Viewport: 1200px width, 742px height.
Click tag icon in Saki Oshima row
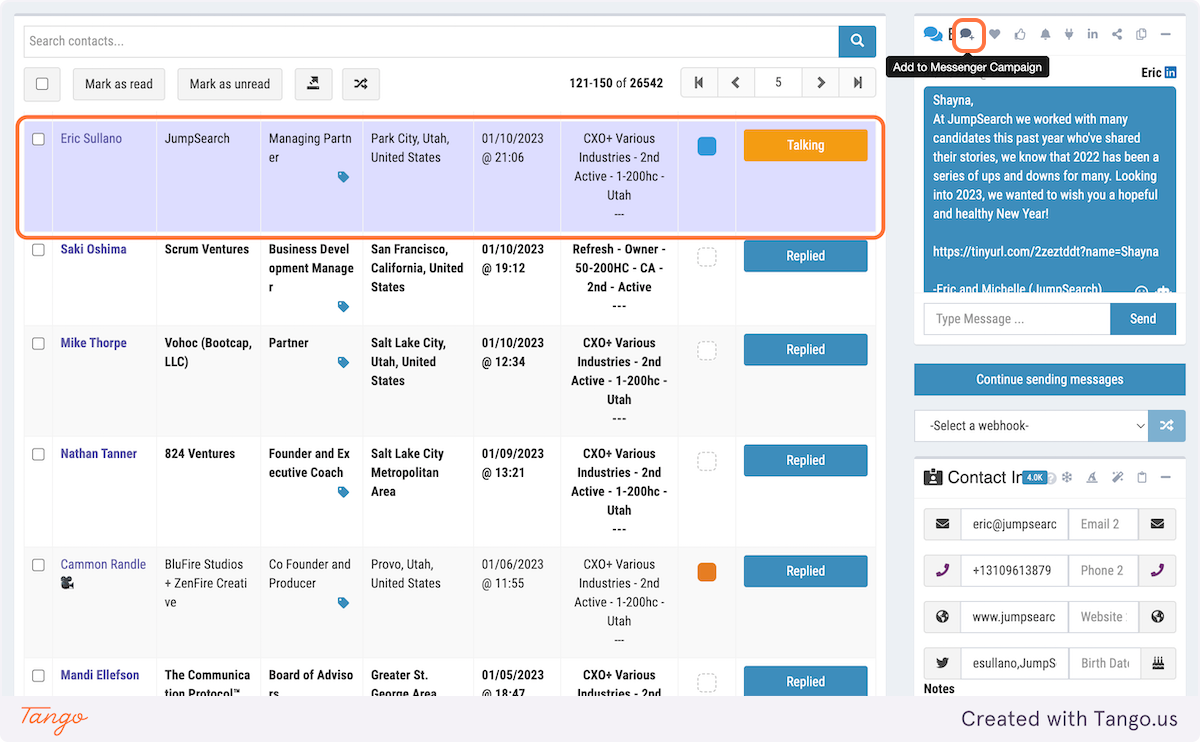coord(343,307)
